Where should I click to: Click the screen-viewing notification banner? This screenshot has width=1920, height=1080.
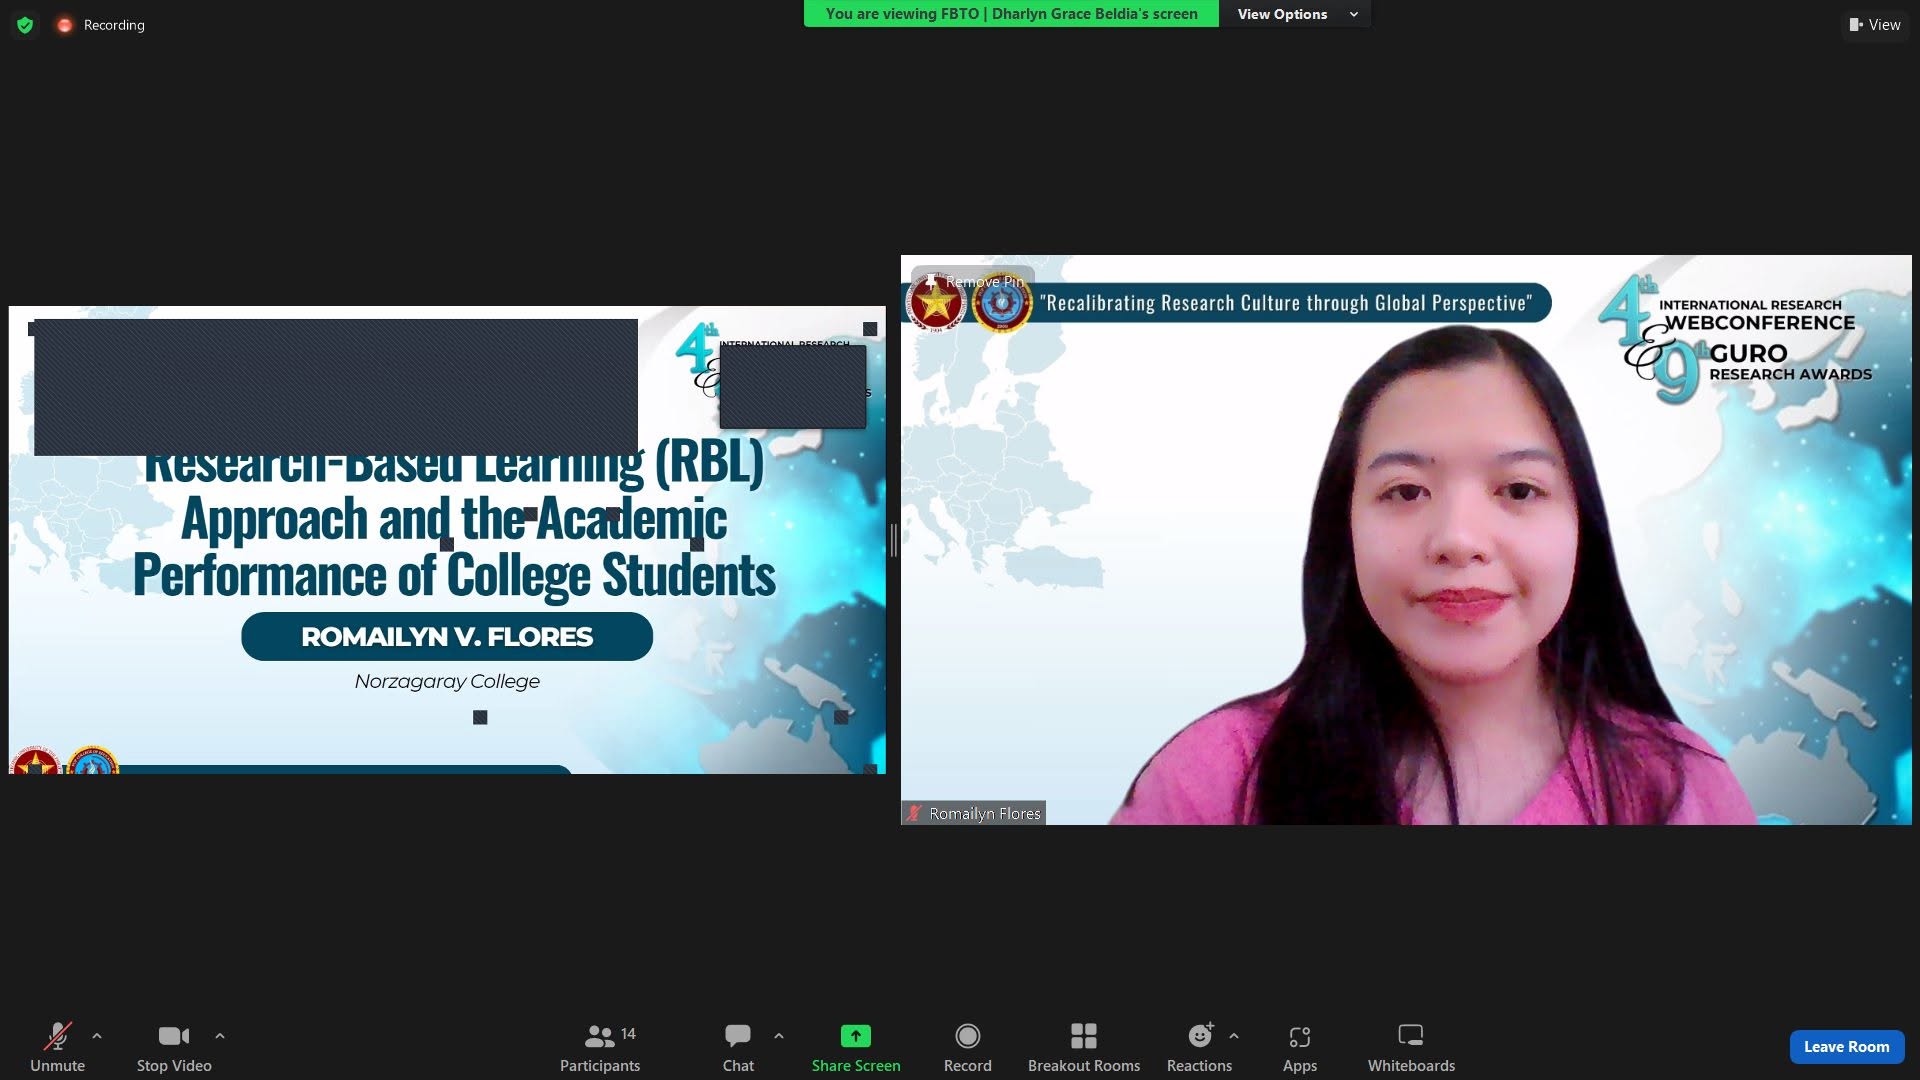(1011, 14)
